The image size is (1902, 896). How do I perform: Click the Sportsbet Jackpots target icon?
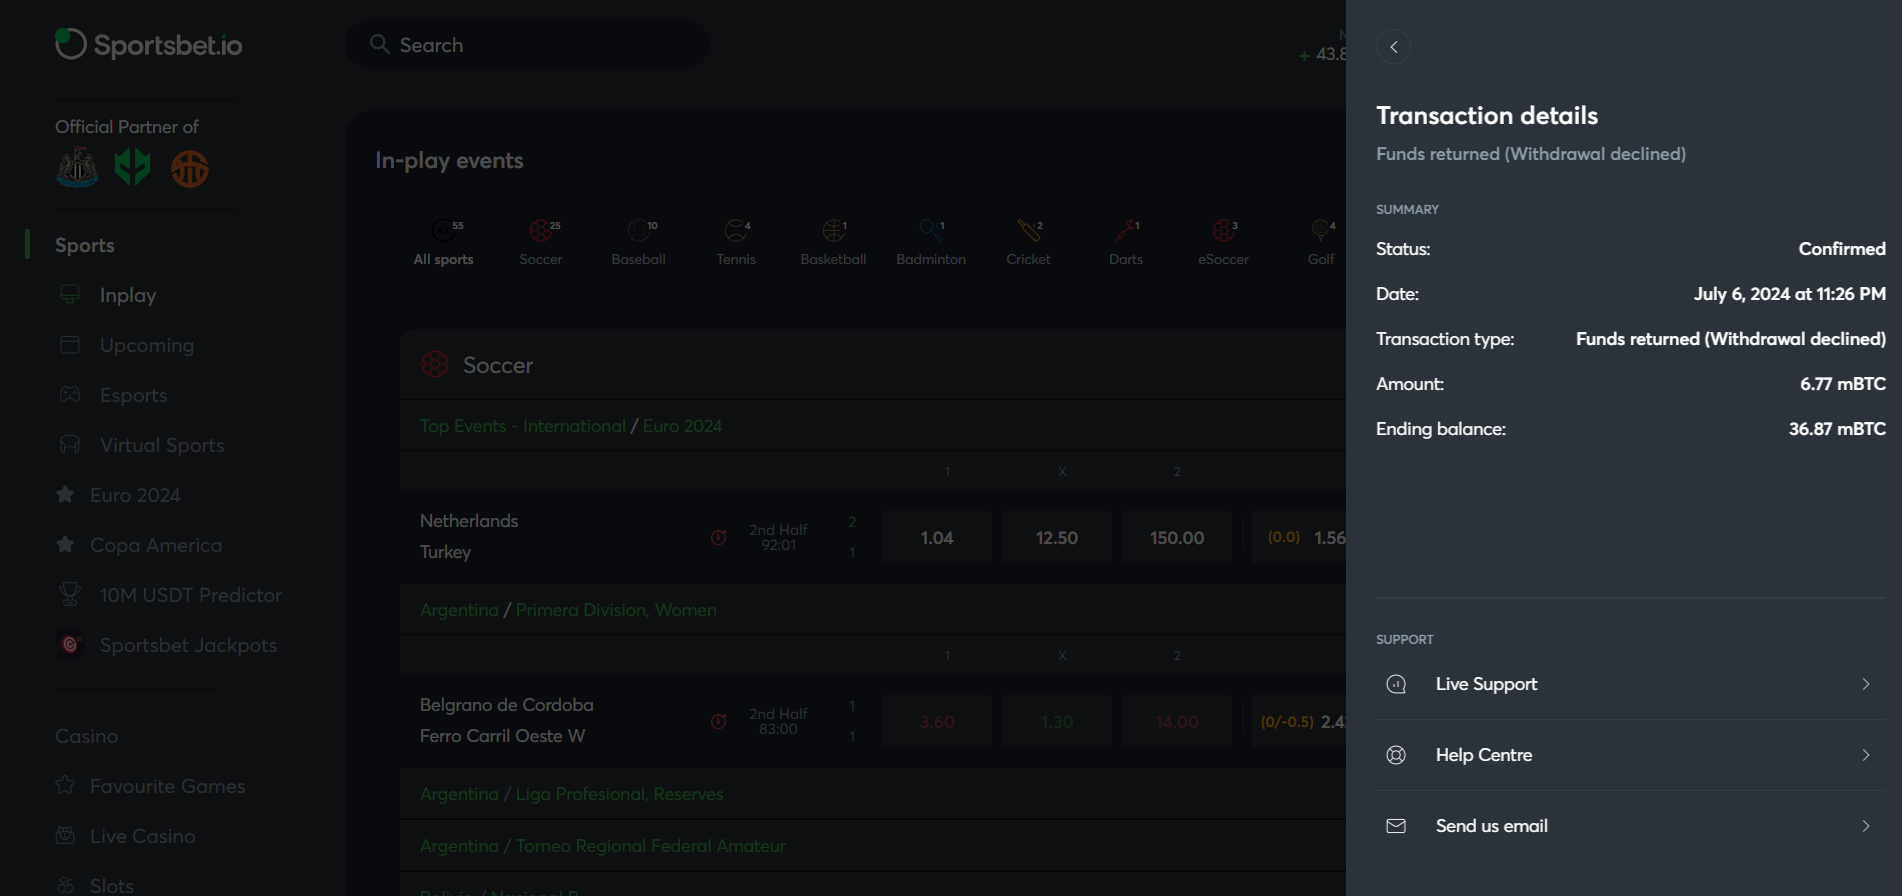pyautogui.click(x=70, y=644)
